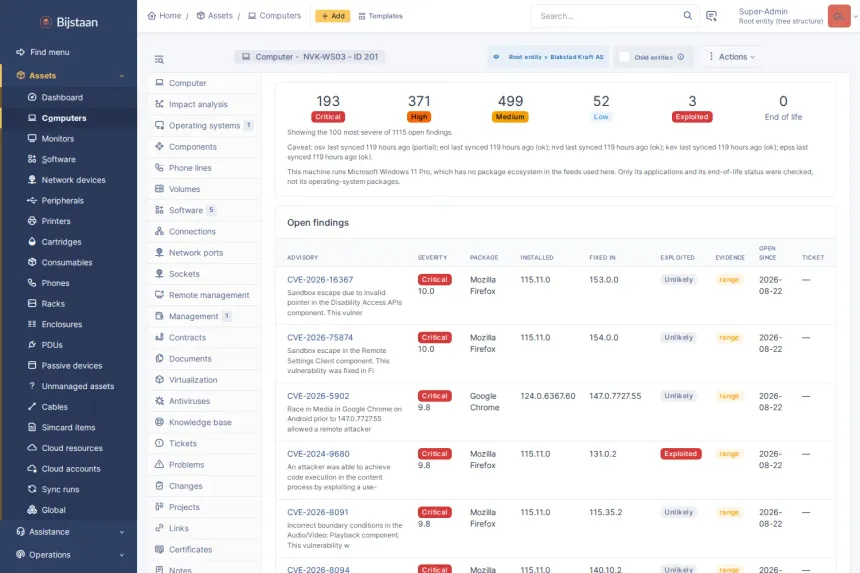Open the Components tab
Image resolution: width=860 pixels, height=573 pixels.
pyautogui.click(x=204, y=147)
